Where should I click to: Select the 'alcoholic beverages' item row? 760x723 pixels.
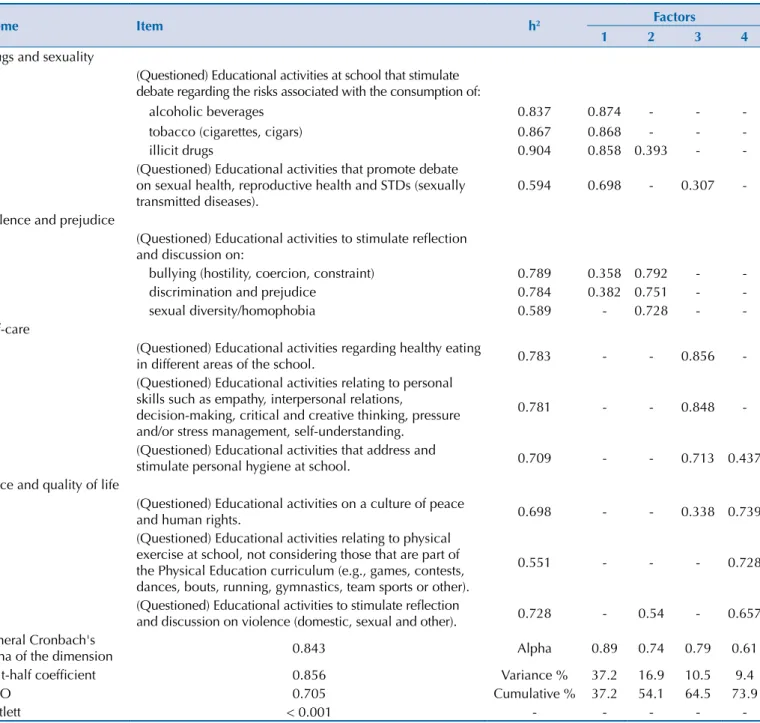click(206, 112)
